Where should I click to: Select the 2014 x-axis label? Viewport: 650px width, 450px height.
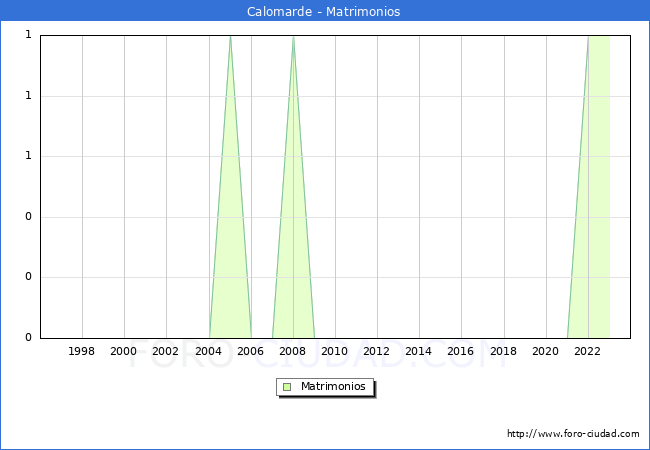click(419, 351)
